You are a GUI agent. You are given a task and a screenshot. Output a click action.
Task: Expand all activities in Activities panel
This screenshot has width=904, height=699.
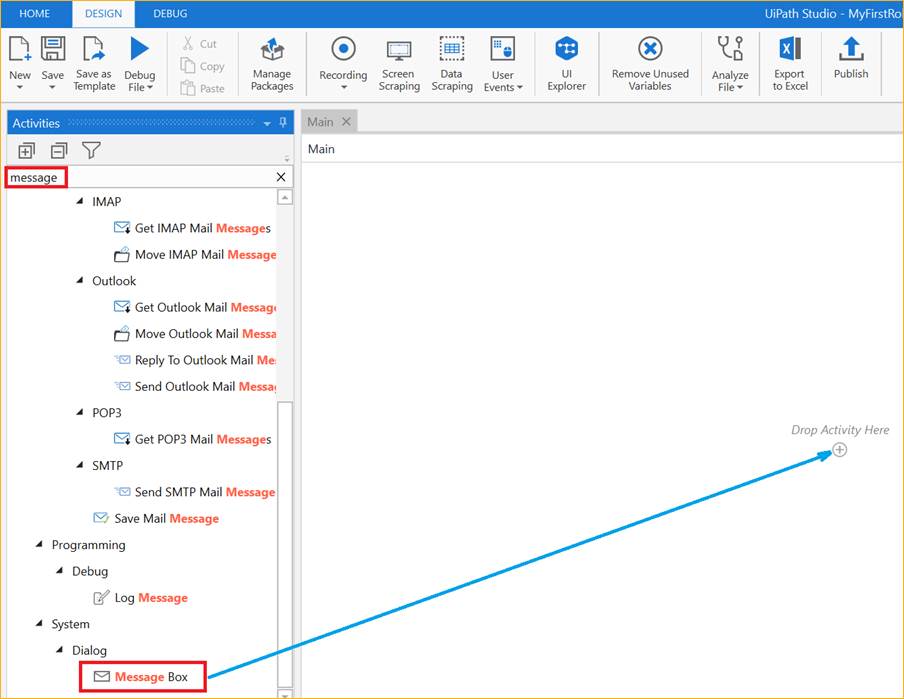(x=26, y=151)
